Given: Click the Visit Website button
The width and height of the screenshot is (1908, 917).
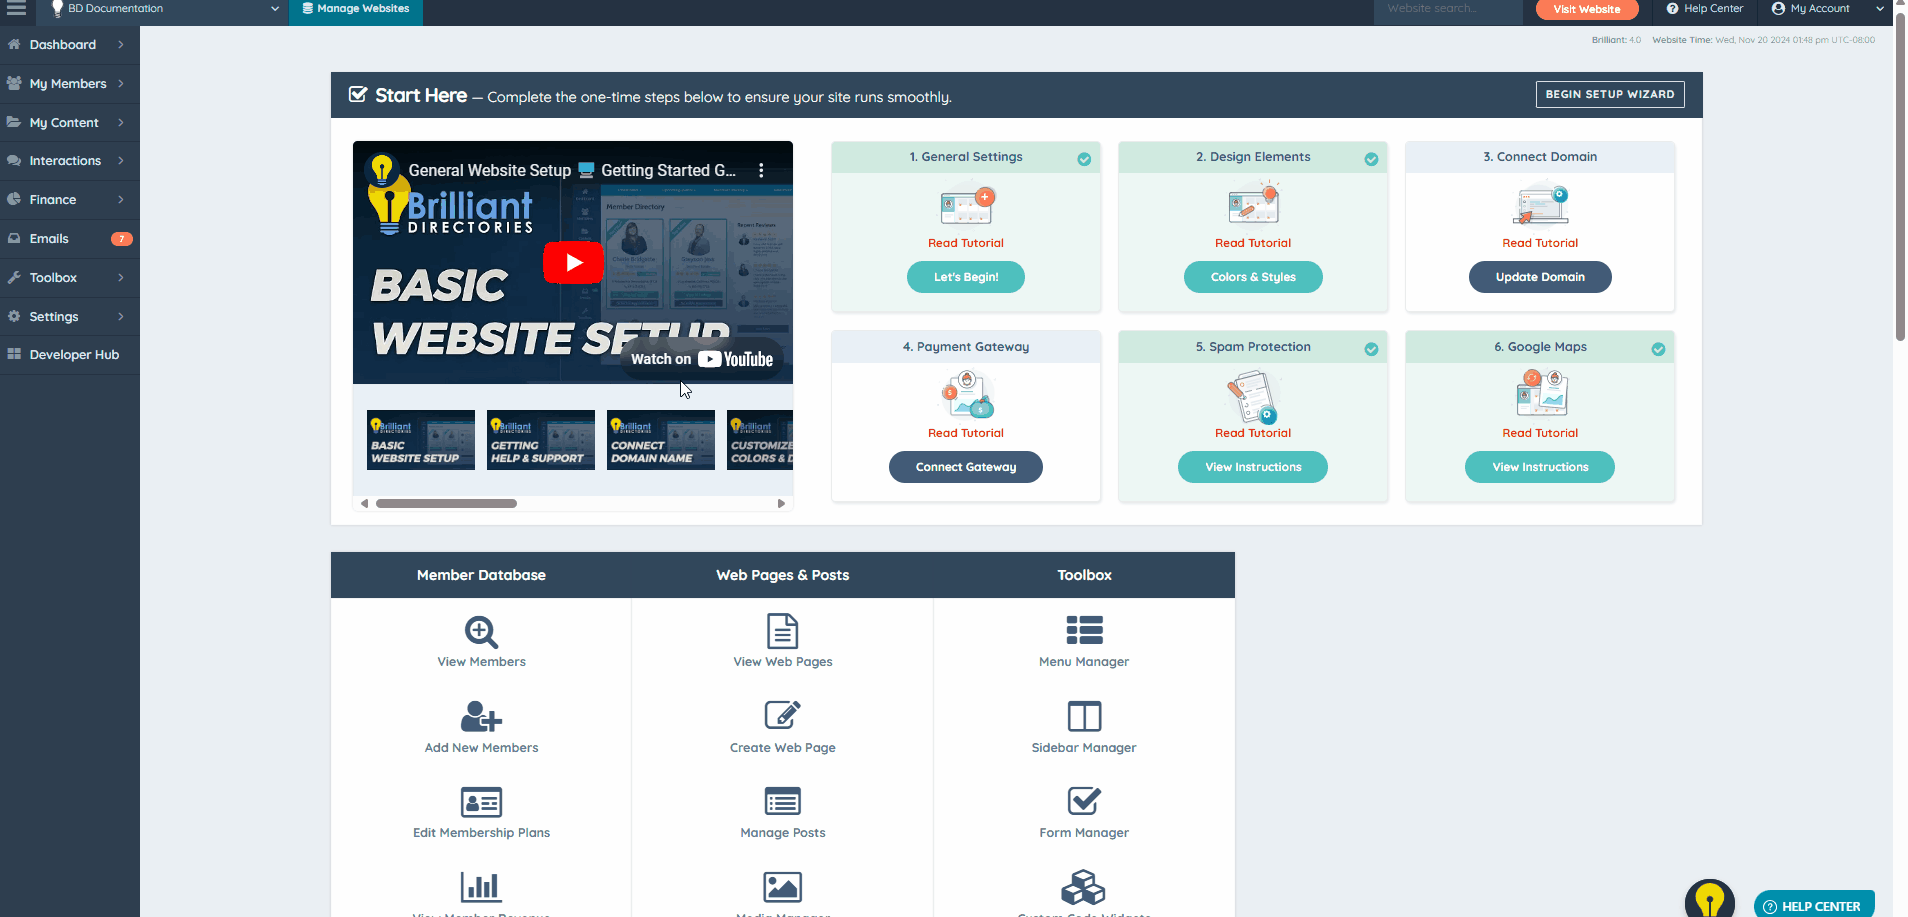Looking at the screenshot, I should click(1587, 9).
